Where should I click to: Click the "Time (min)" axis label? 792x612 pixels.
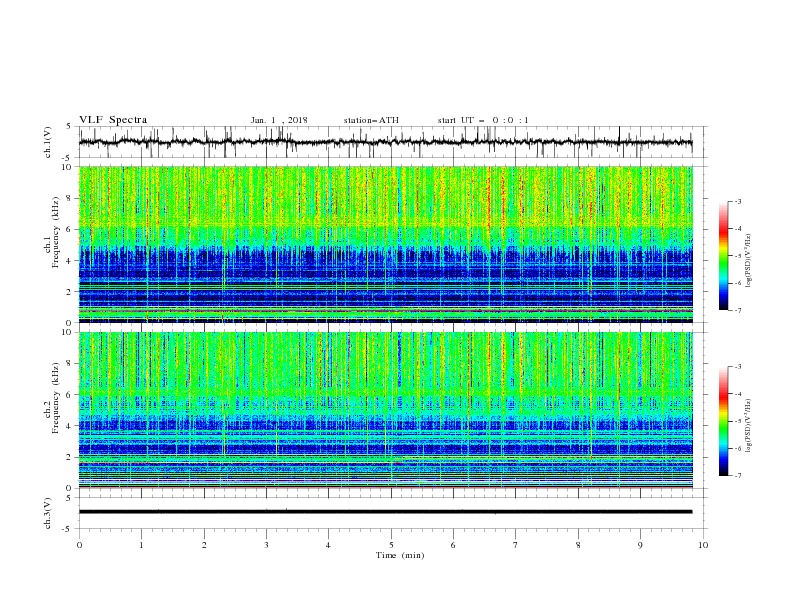tap(400, 555)
